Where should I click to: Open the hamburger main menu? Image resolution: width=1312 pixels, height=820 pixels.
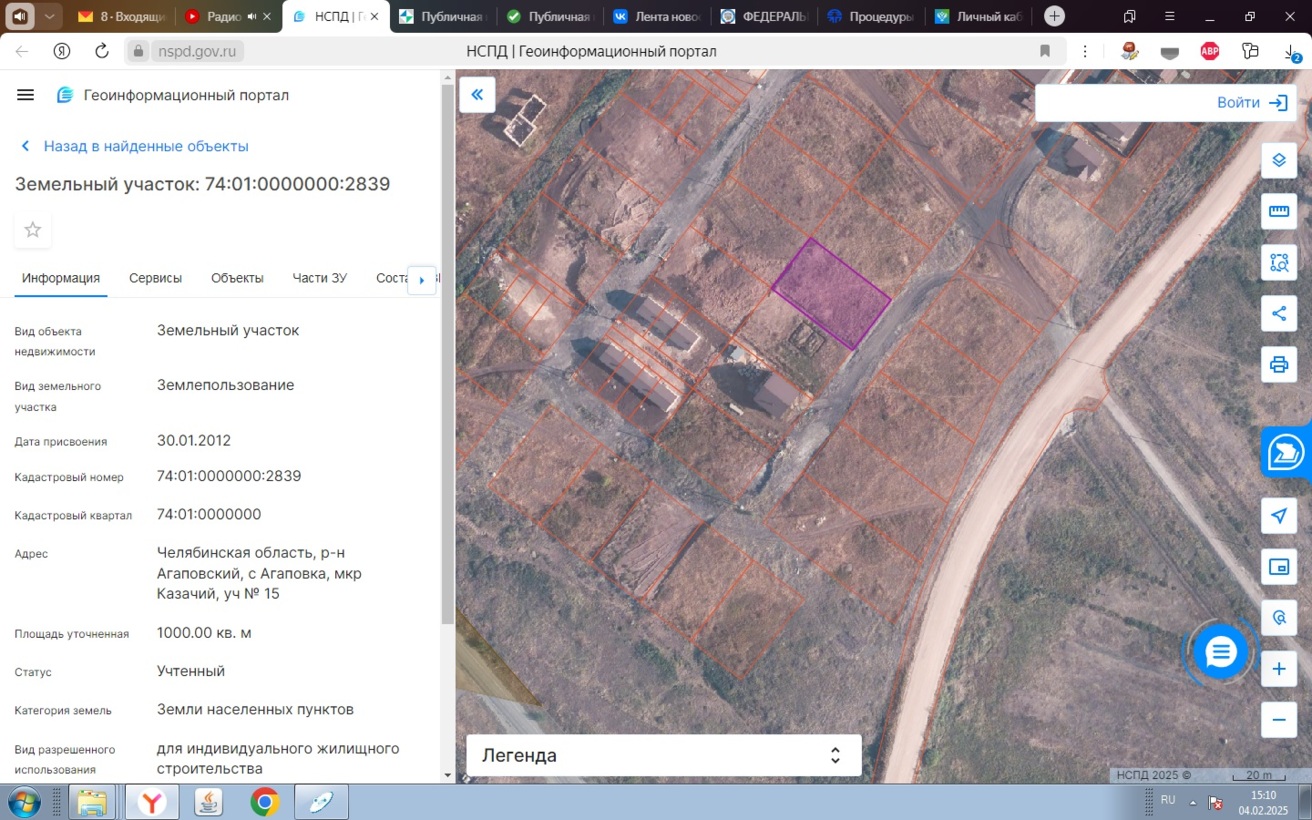pyautogui.click(x=26, y=95)
